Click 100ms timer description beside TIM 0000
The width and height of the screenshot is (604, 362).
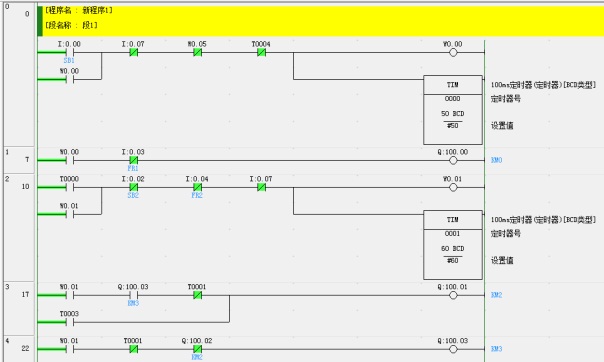point(543,85)
